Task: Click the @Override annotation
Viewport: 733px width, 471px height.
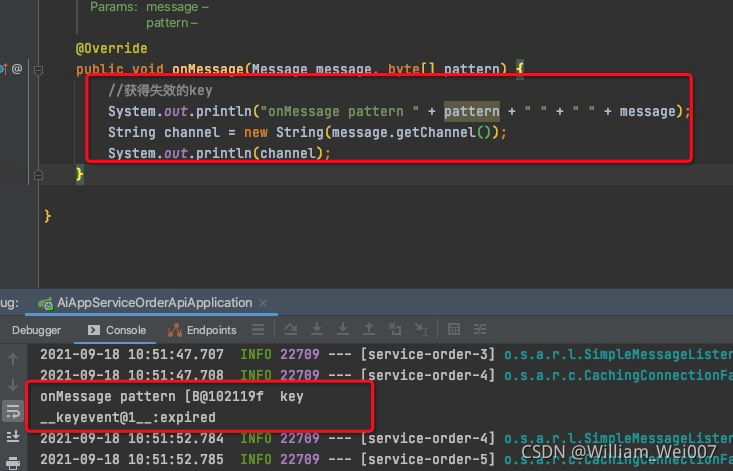Action: click(112, 48)
